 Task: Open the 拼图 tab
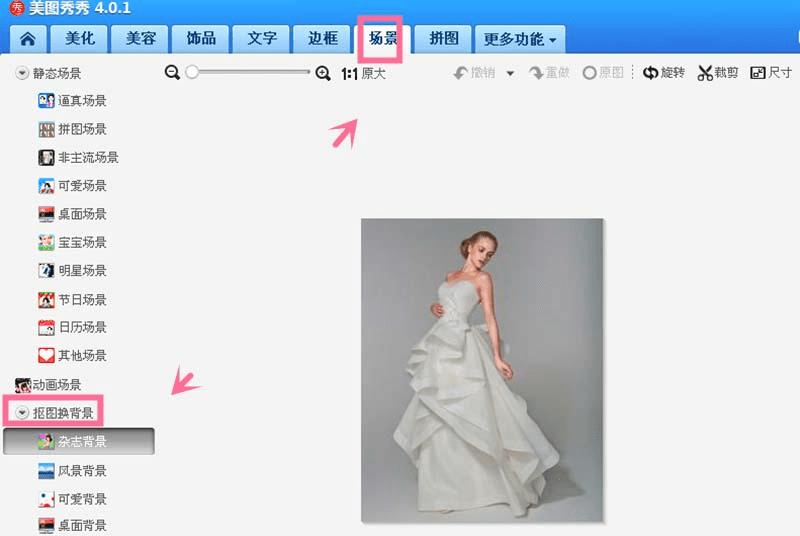coord(443,39)
